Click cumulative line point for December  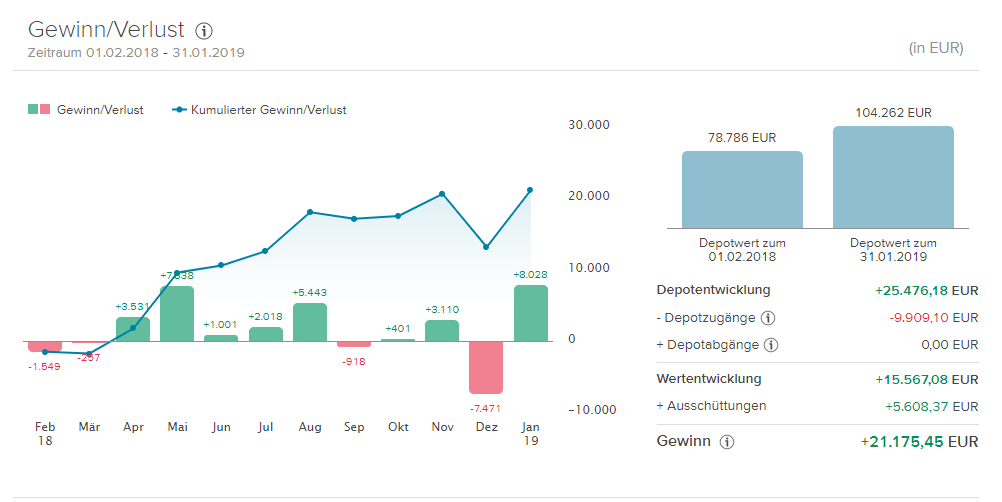coord(486,247)
